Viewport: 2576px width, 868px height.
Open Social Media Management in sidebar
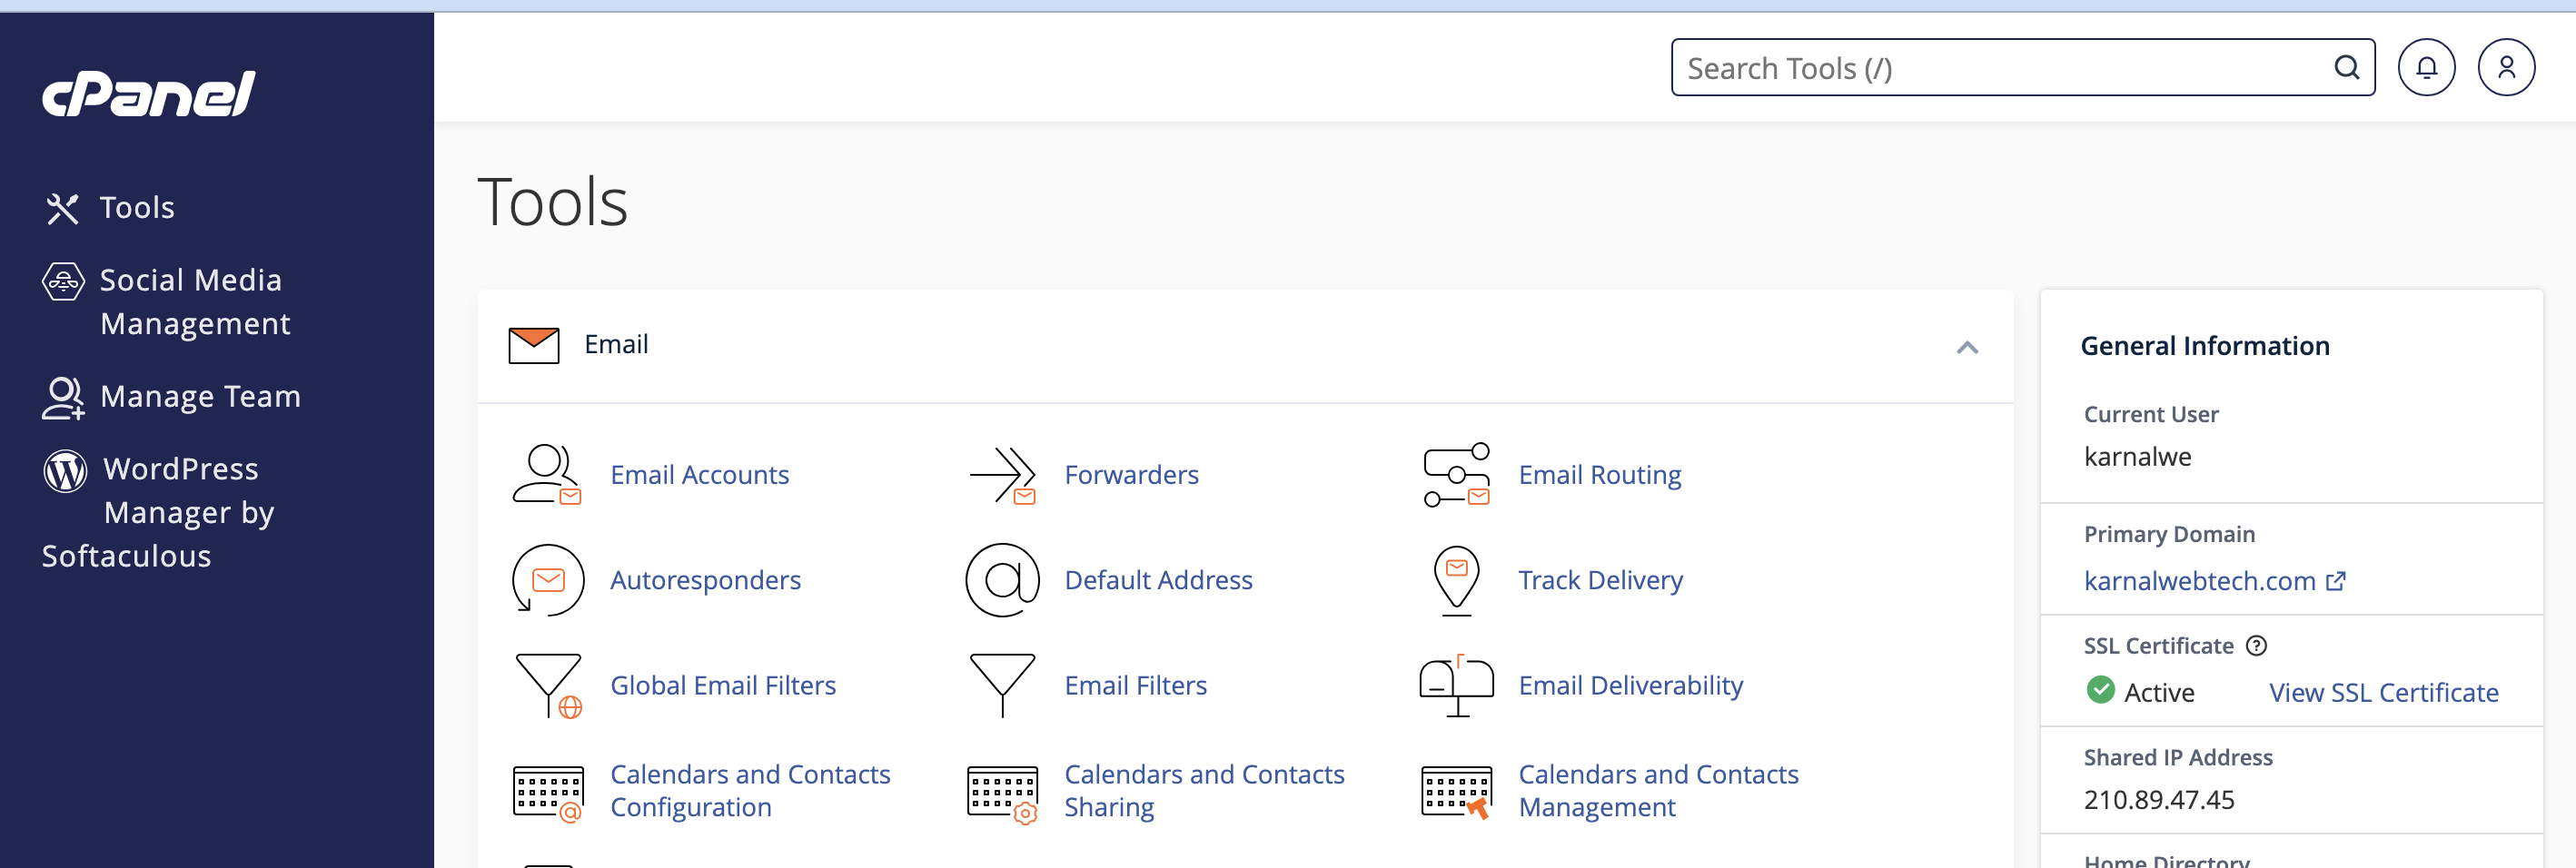(x=190, y=301)
